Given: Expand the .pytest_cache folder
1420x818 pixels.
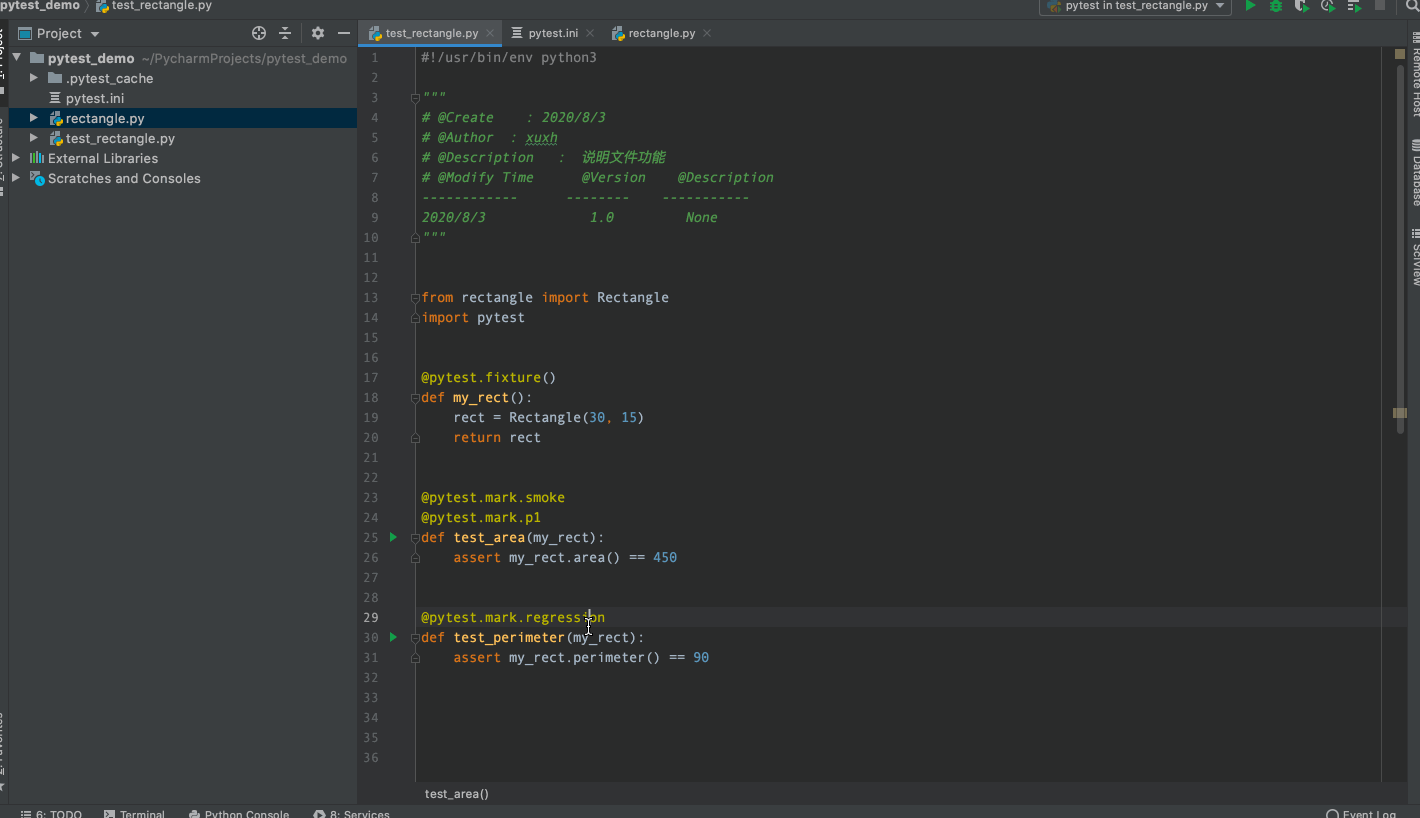Looking at the screenshot, I should (x=34, y=78).
